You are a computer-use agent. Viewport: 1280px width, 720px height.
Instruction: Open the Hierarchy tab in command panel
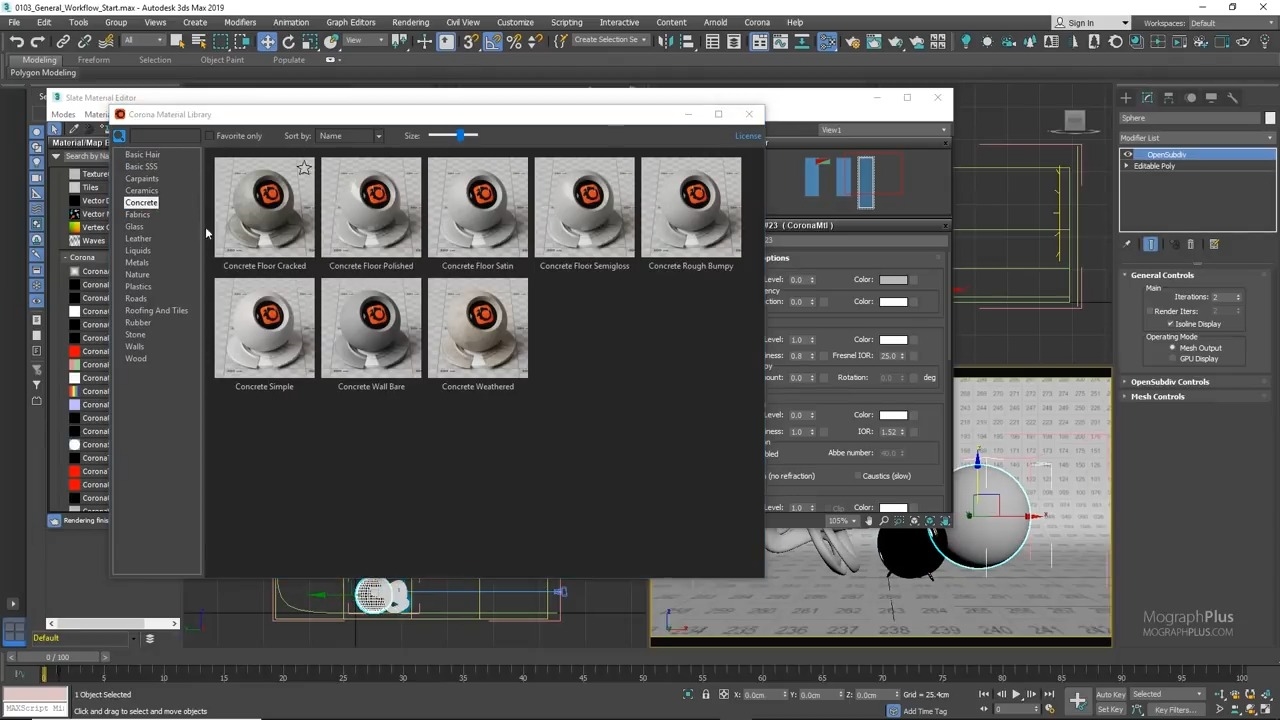click(1169, 98)
